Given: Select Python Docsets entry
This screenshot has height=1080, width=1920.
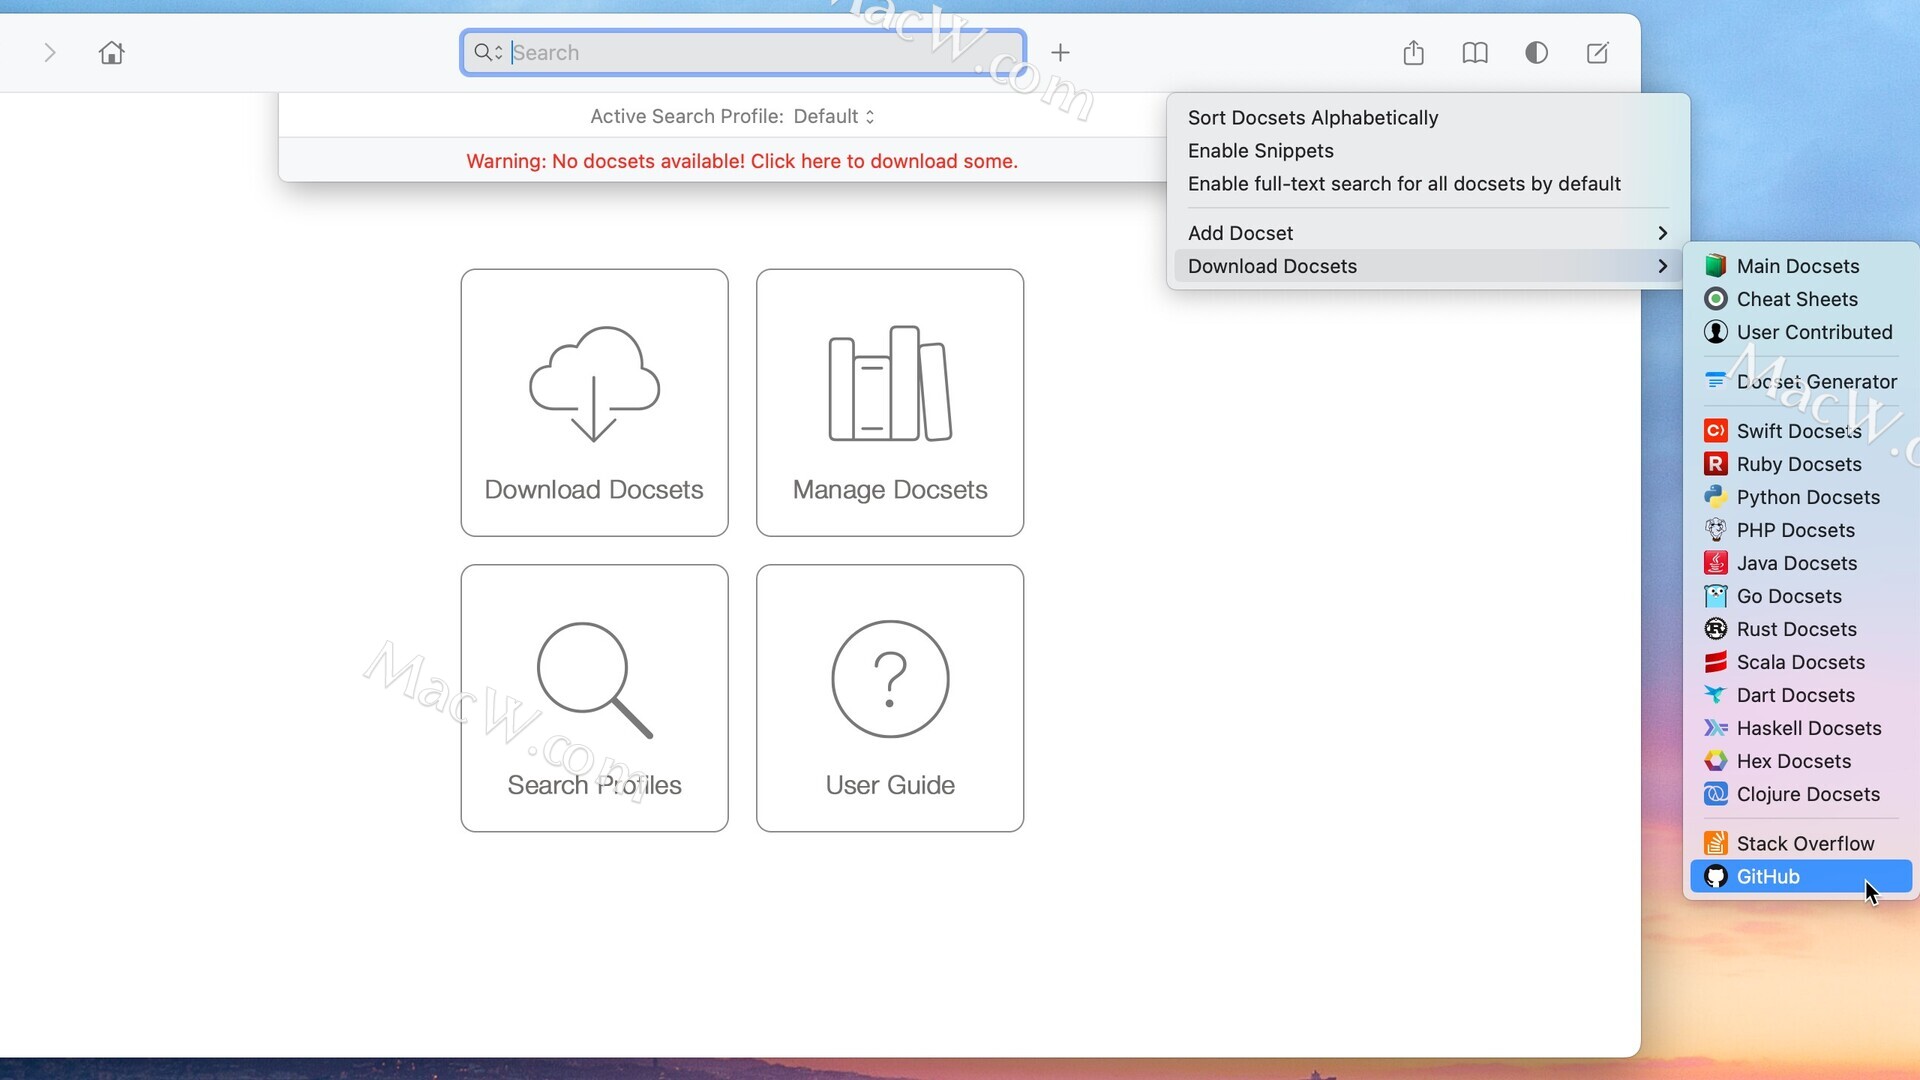Looking at the screenshot, I should [1801, 497].
